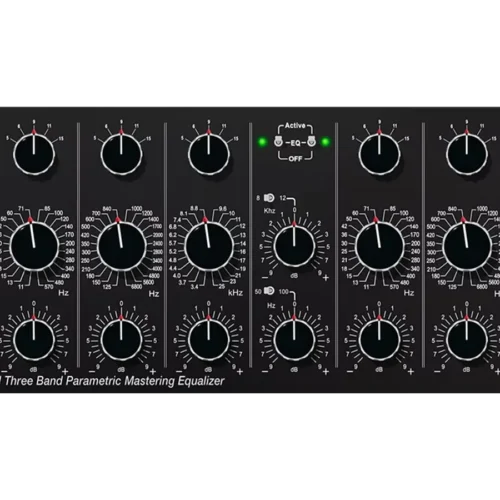This screenshot has height=500, width=500.
Task: Click left-channel mid band dB gain knob
Action: click(x=121, y=340)
